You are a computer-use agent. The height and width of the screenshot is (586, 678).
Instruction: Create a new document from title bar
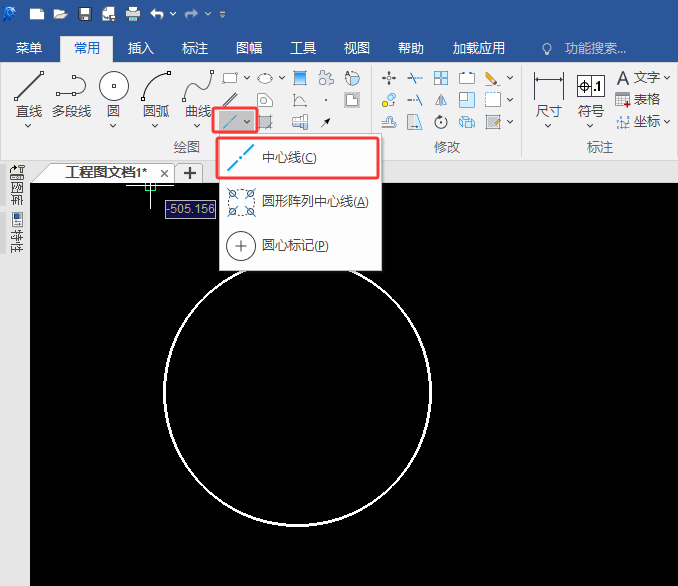pos(37,14)
